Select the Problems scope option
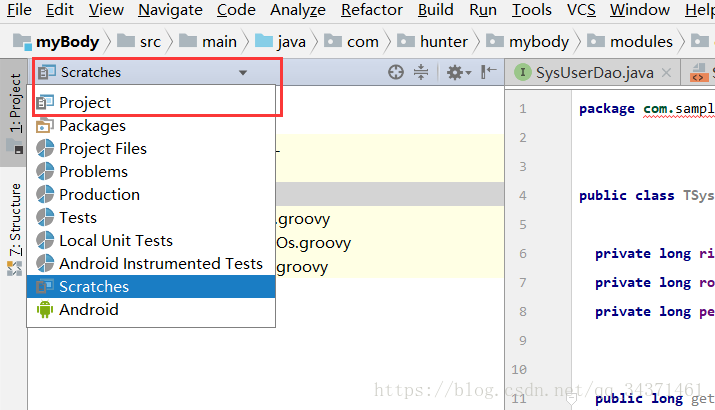715x410 pixels. click(x=93, y=172)
